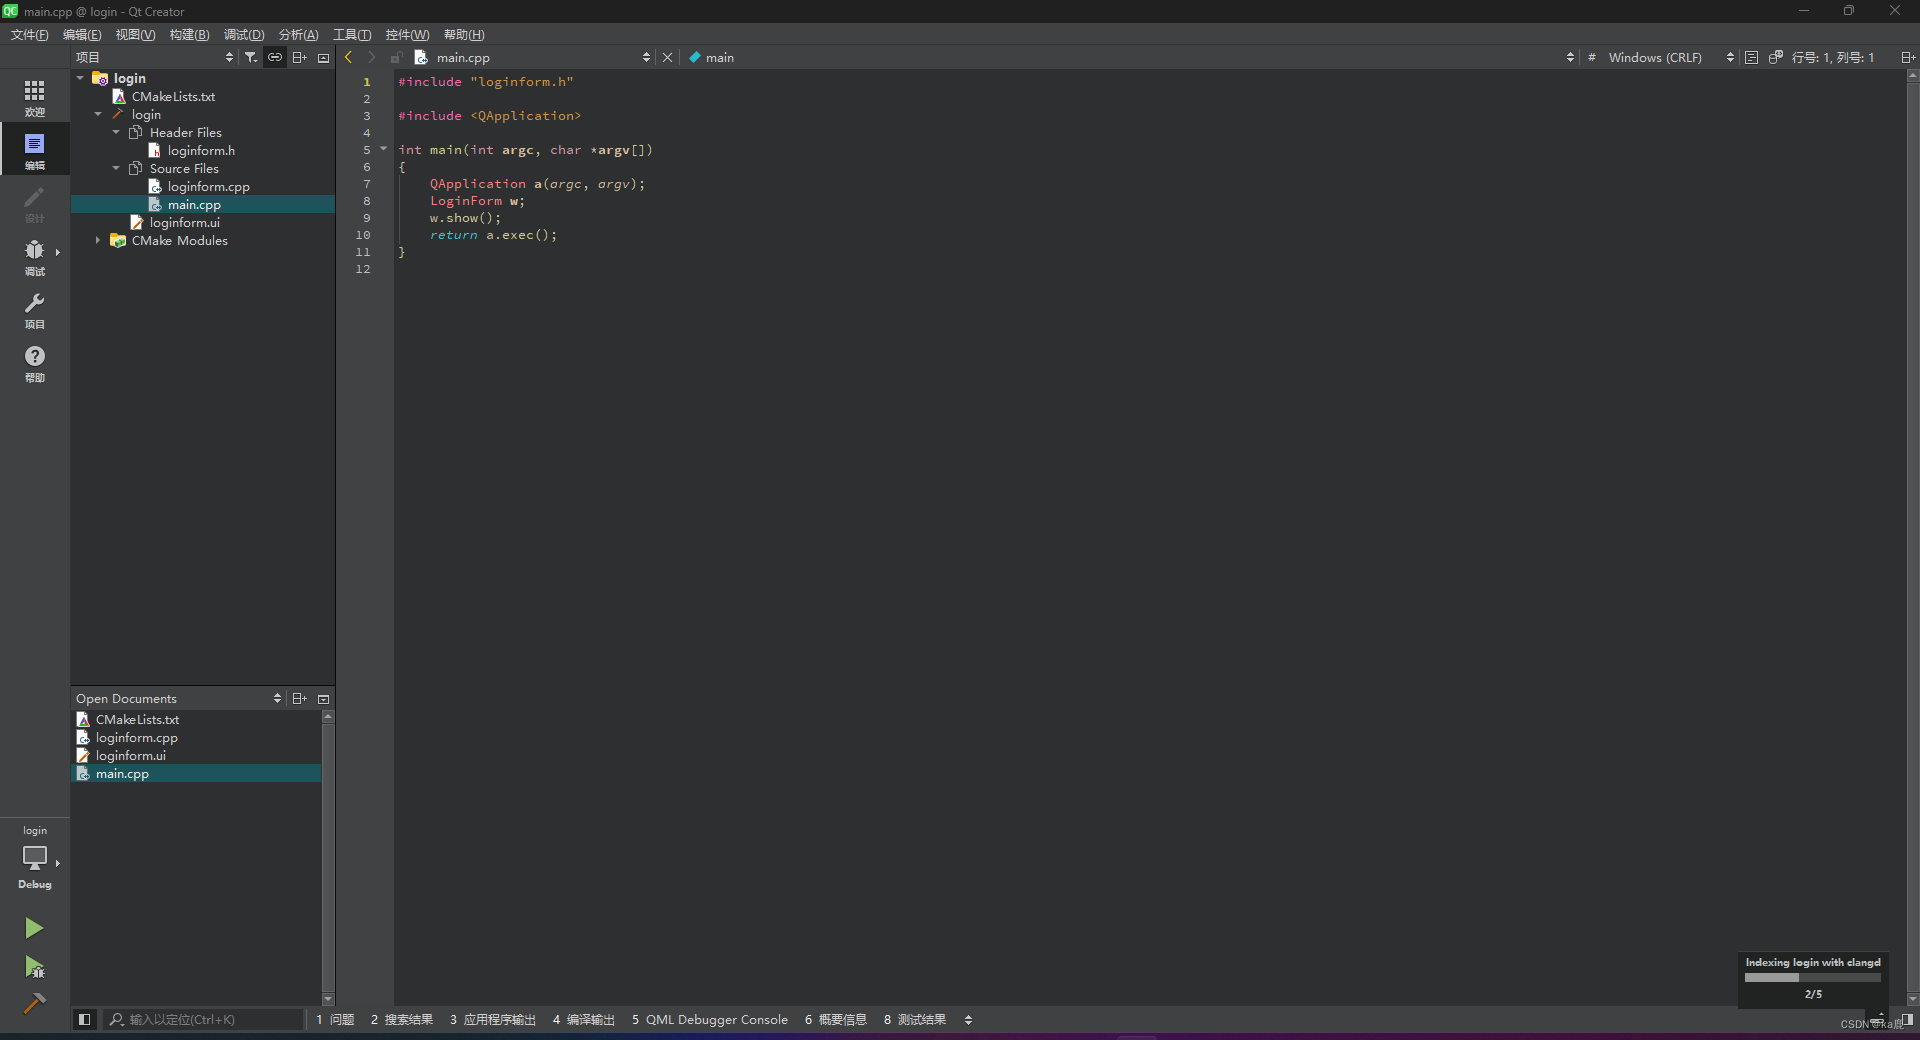The width and height of the screenshot is (1920, 1040).
Task: Close the Open Documents panel
Action: coord(323,699)
